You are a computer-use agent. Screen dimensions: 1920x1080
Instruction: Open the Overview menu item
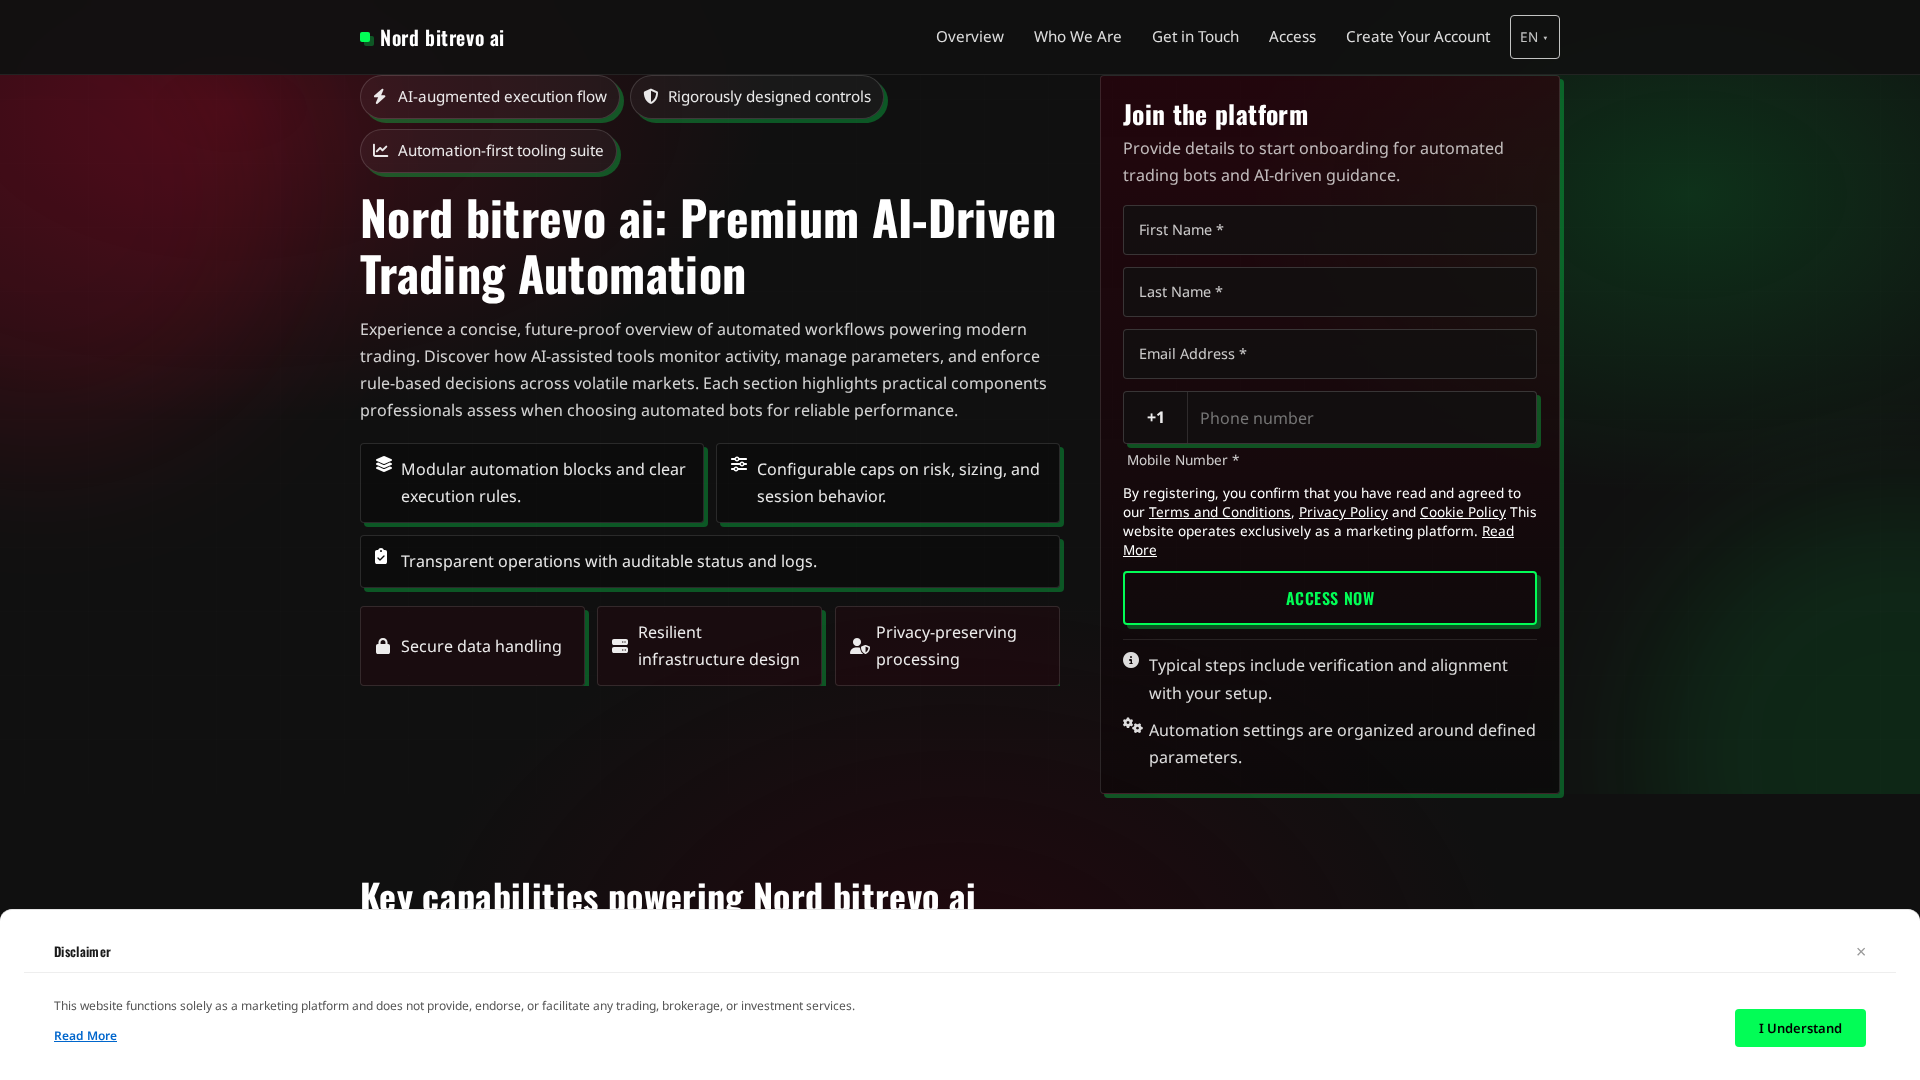point(970,37)
